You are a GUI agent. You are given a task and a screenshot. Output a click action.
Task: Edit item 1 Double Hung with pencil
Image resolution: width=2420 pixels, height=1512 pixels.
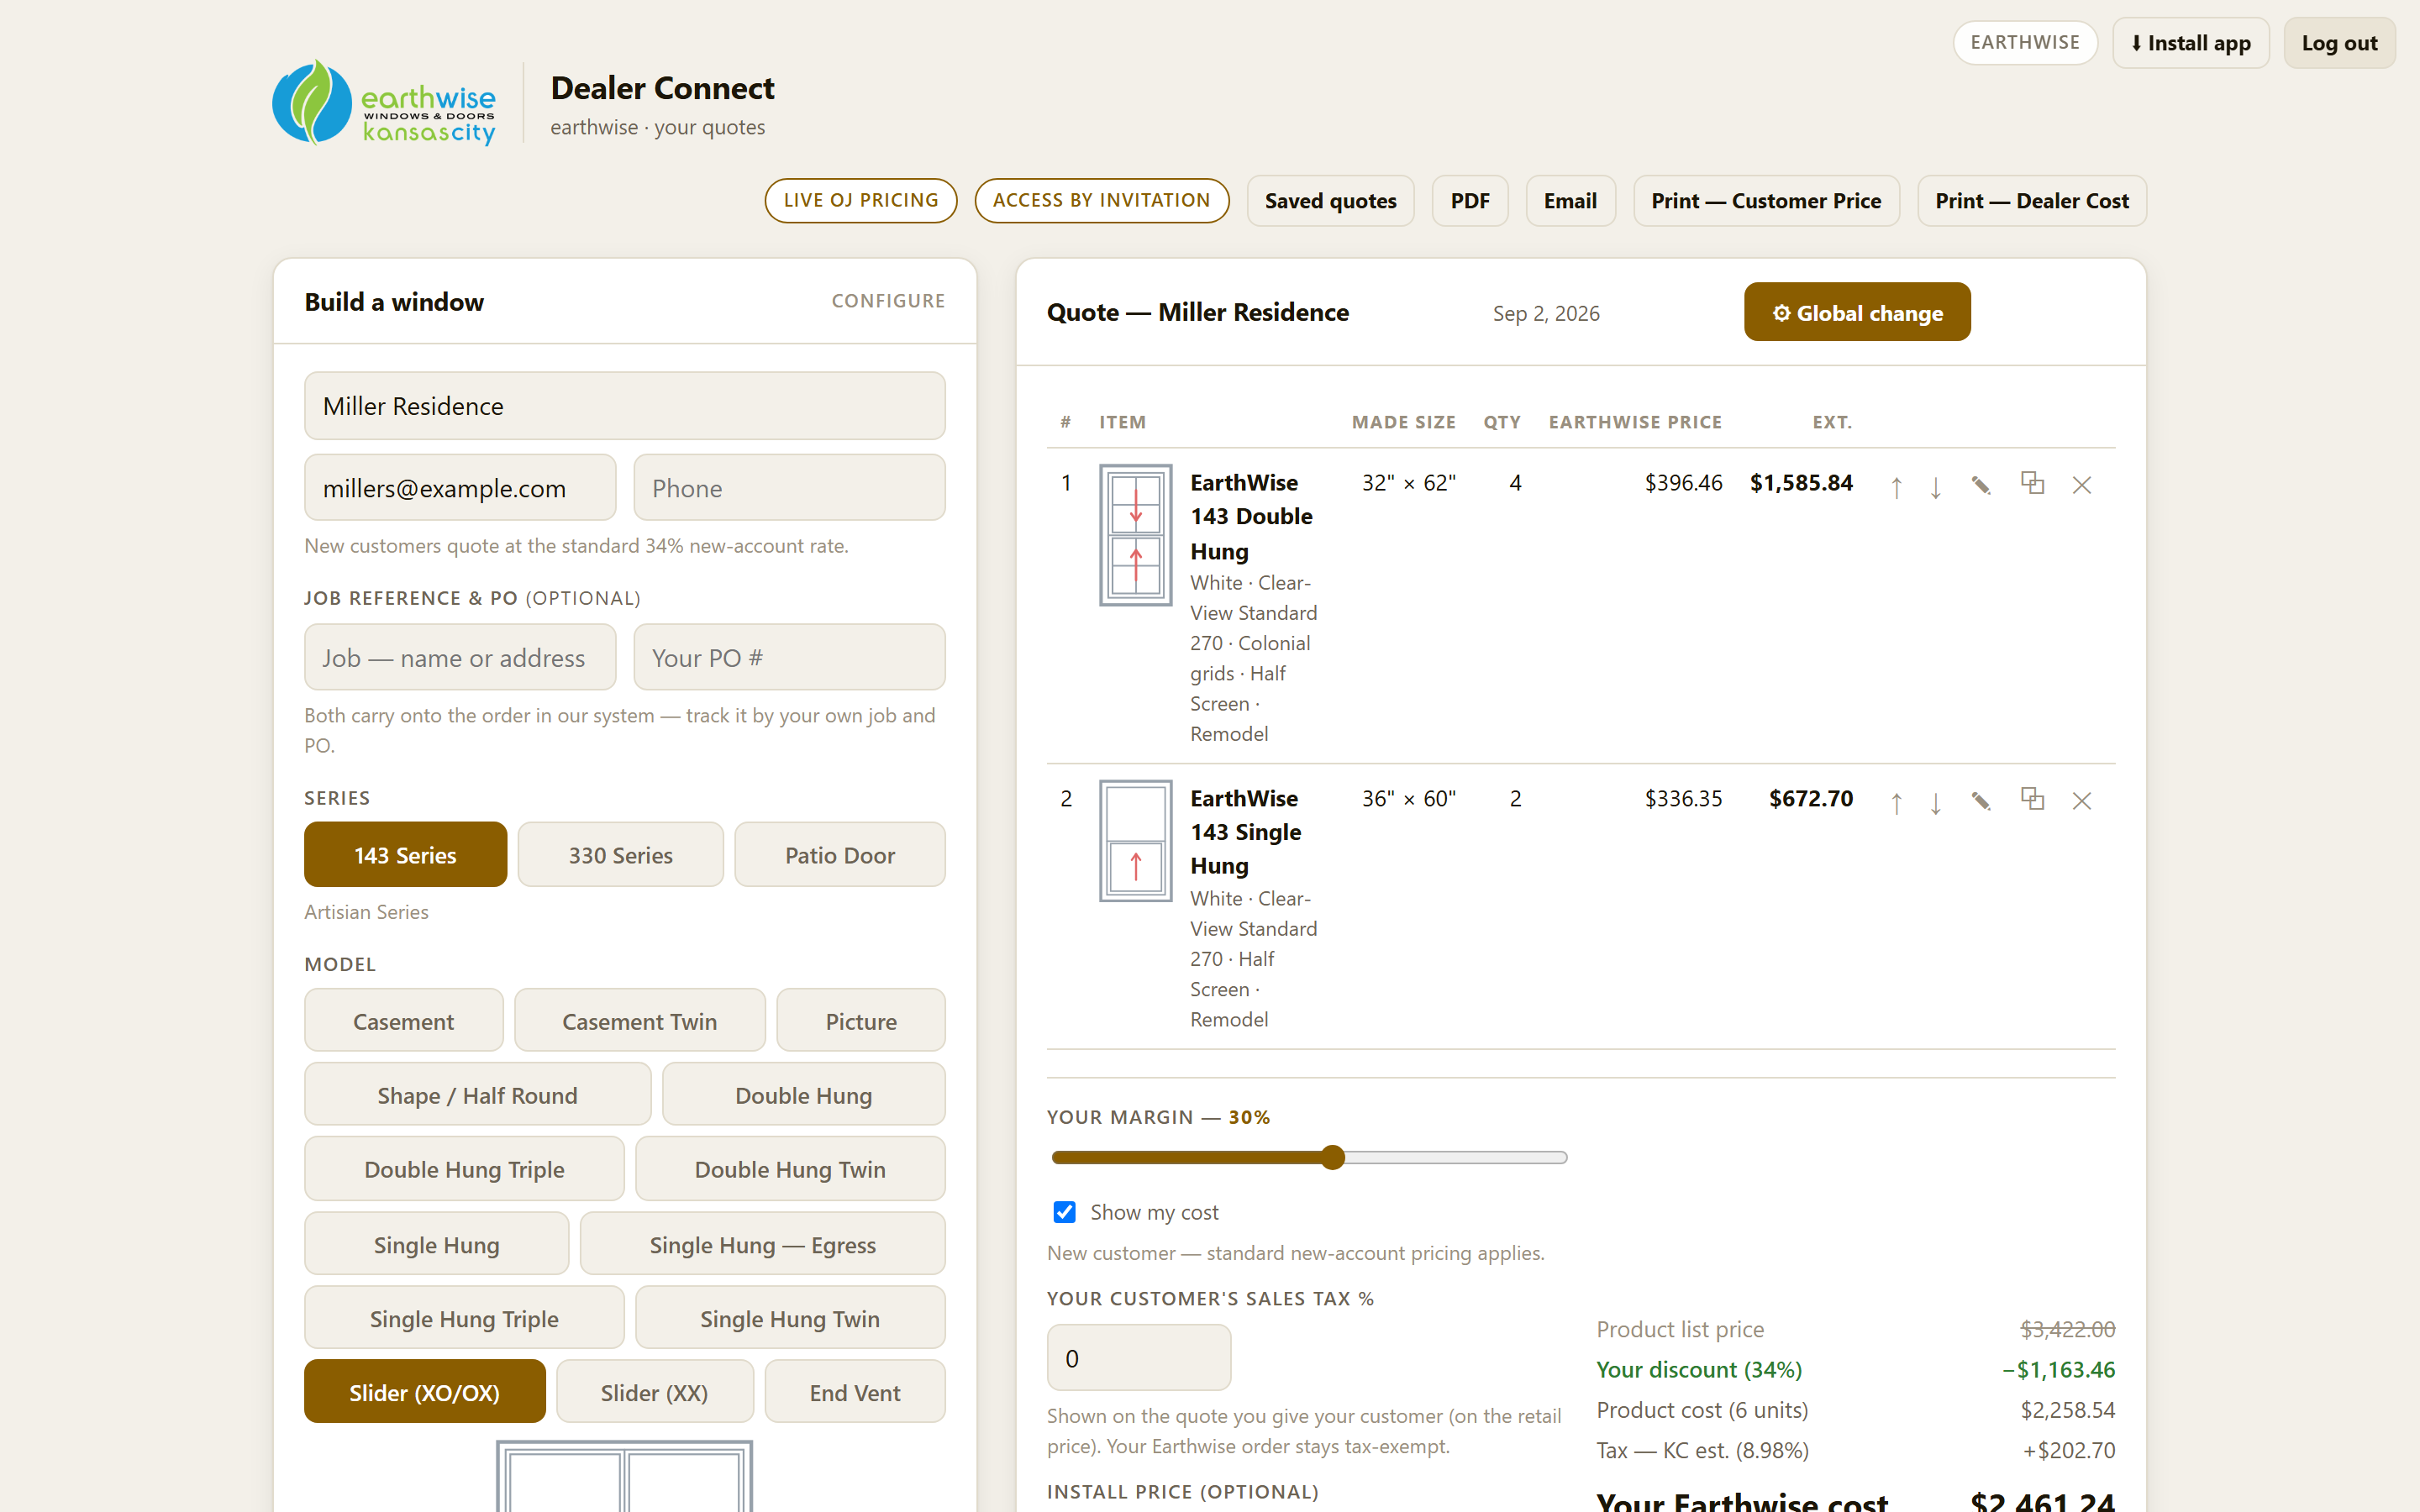tap(1981, 486)
